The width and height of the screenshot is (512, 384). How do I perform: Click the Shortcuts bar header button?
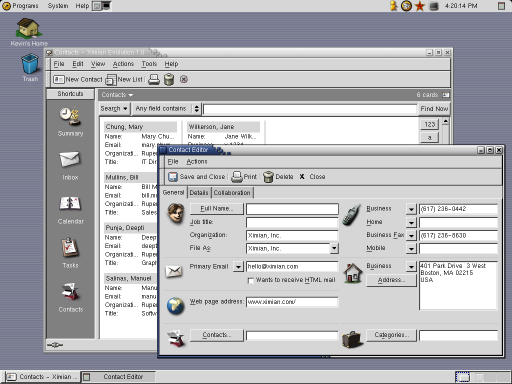[x=70, y=94]
